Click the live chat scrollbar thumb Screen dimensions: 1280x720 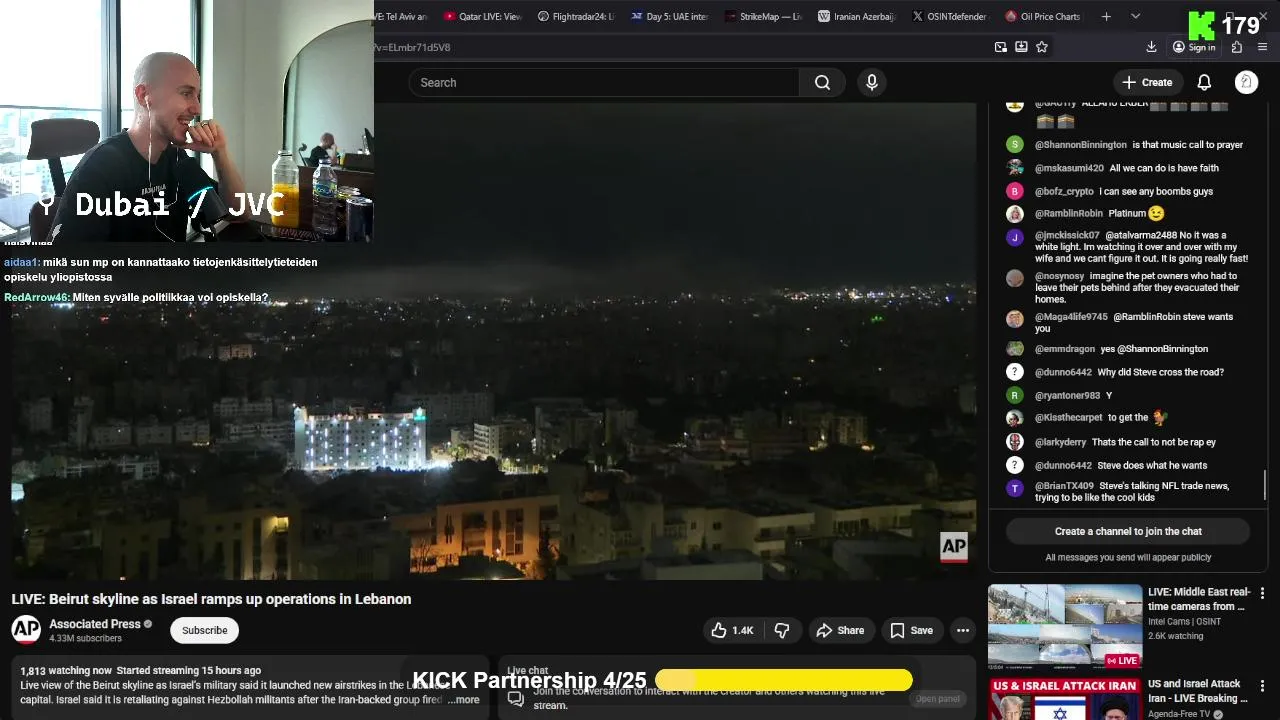[x=1265, y=485]
